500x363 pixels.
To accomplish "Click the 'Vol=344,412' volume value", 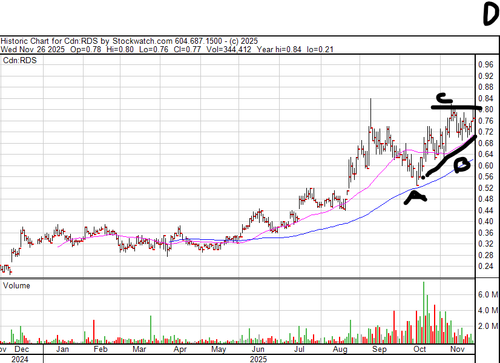I will (x=229, y=49).
